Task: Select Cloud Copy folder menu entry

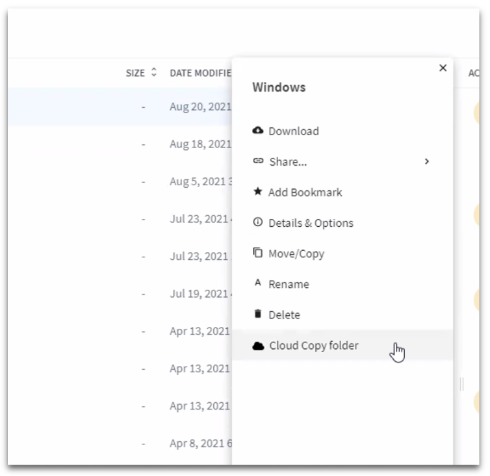Action: pyautogui.click(x=342, y=345)
